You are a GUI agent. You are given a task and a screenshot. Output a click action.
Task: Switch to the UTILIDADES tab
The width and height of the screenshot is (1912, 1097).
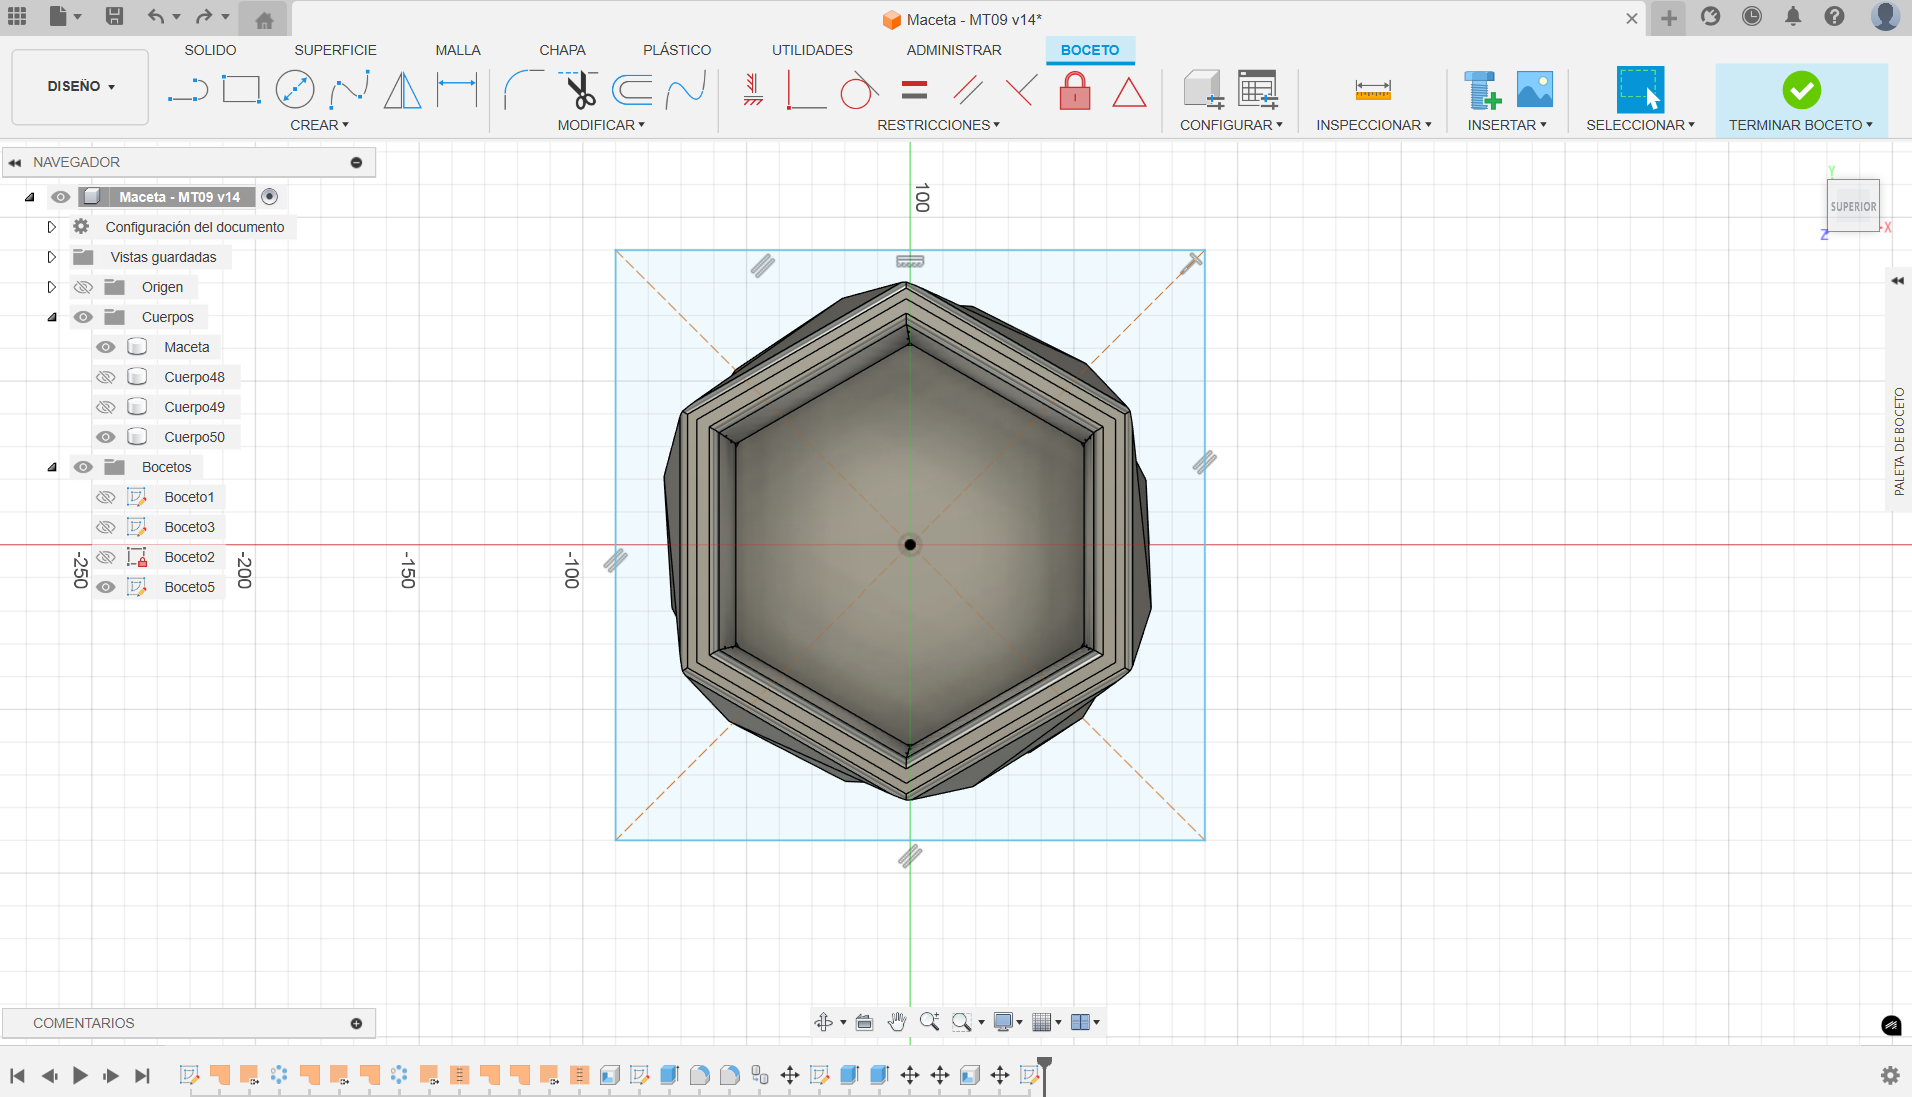812,50
